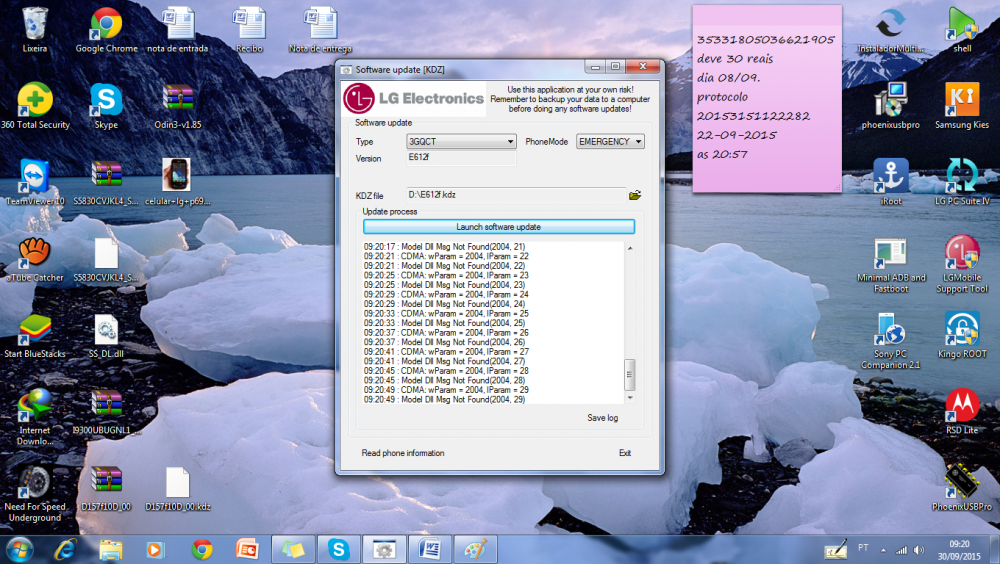Viewport: 1000px width, 564px height.
Task: Launch the Skype desktop shortcut
Action: 106,107
